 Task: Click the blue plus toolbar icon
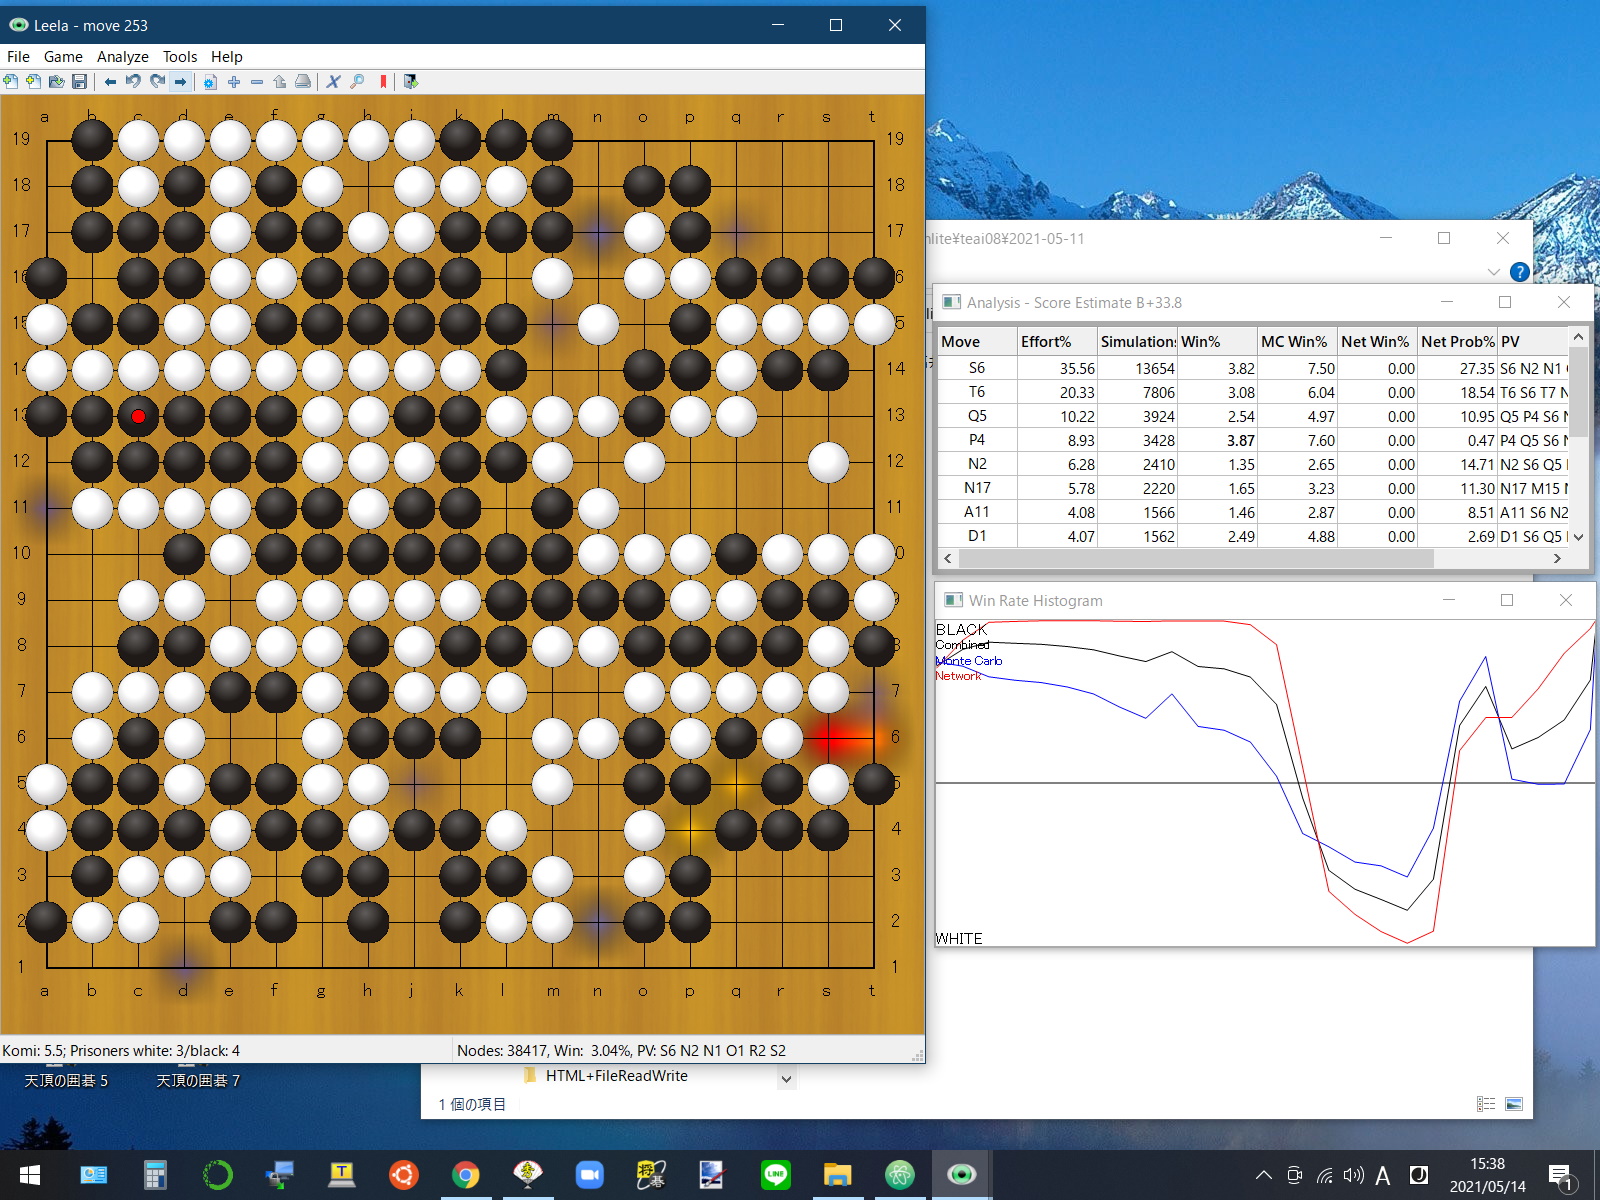pyautogui.click(x=234, y=82)
